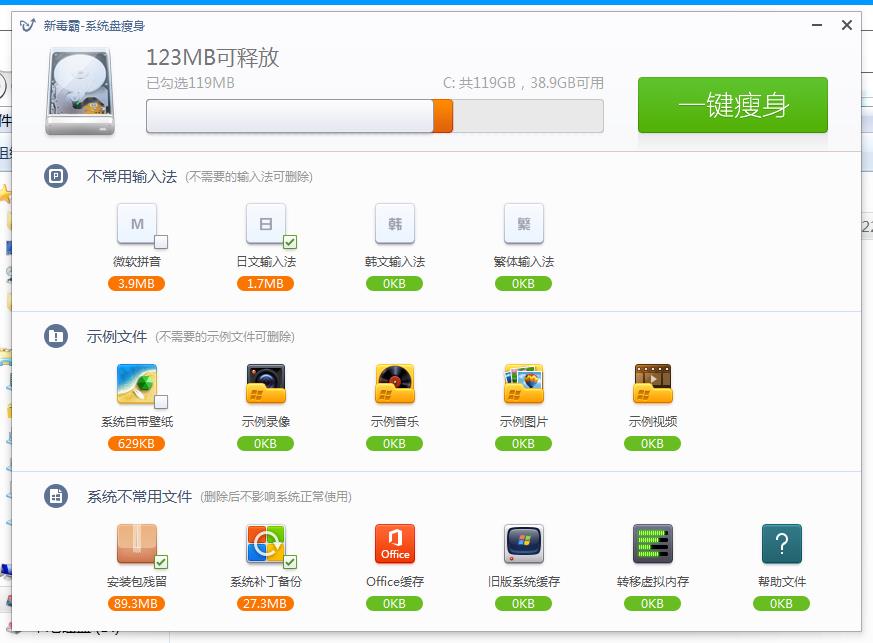Click the 安装包残留 label
Screen dimensions: 873x643
point(137,582)
